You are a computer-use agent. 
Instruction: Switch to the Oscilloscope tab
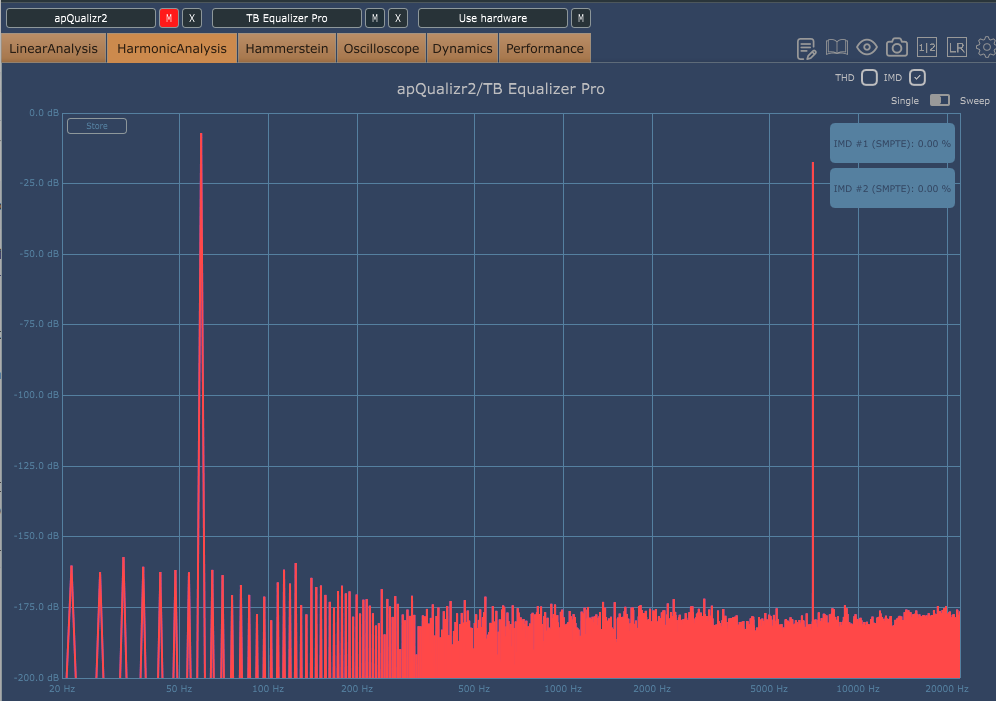click(381, 48)
